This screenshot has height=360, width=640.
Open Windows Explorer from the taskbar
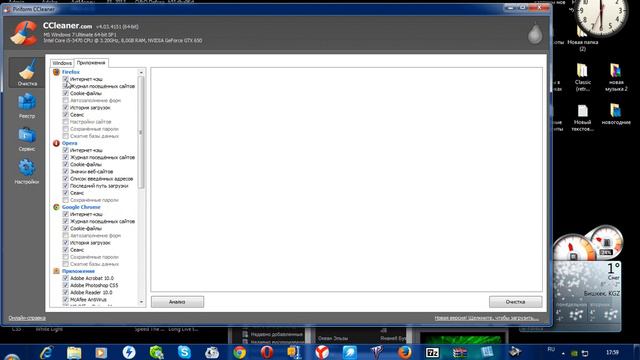74,352
